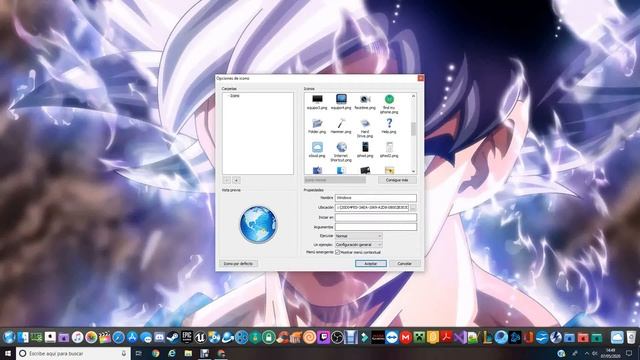Click the Cancelar button
This screenshot has height=360, width=640.
404,264
